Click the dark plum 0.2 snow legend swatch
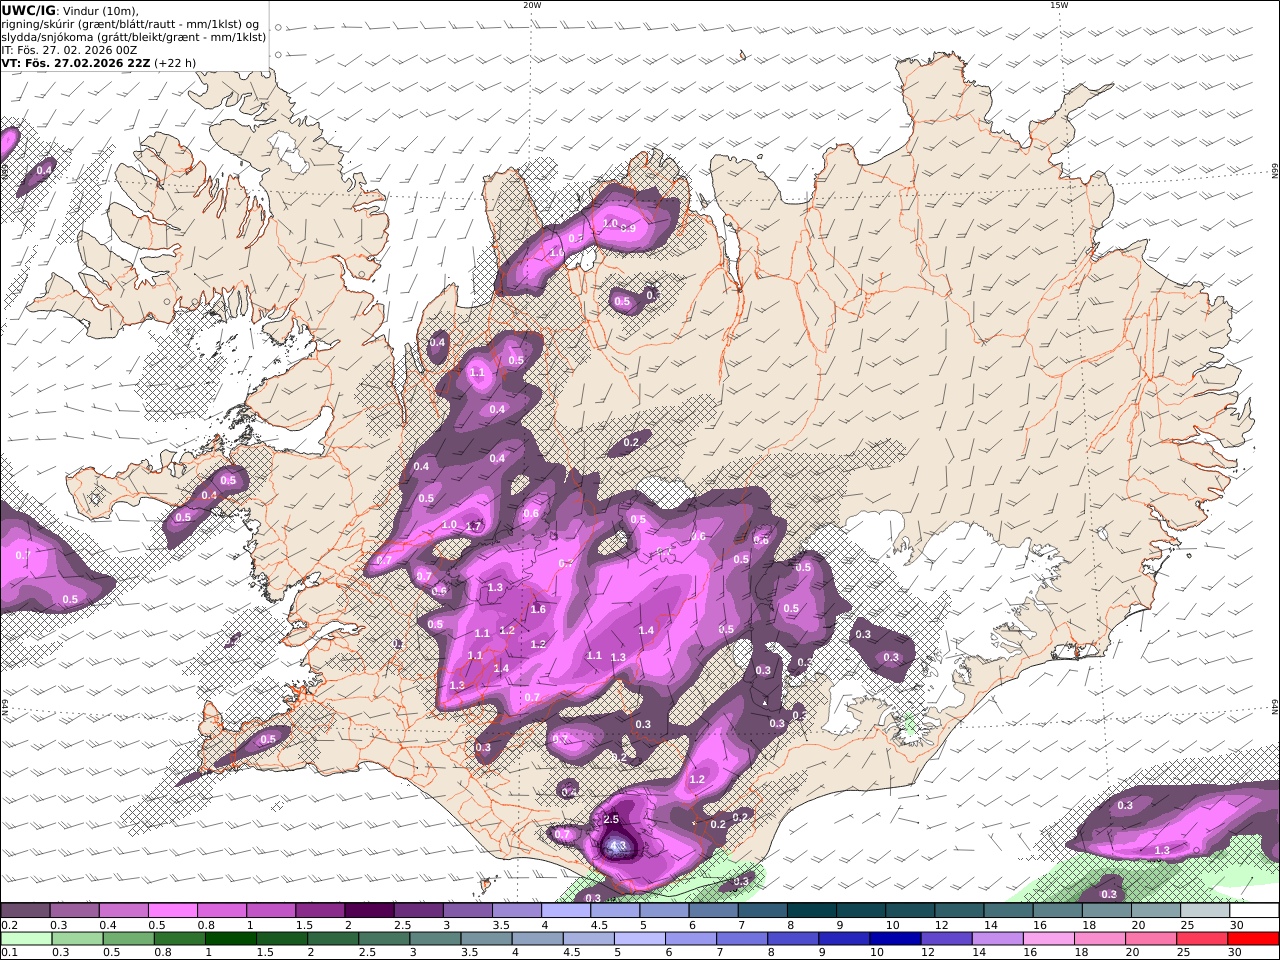 tap(25, 911)
